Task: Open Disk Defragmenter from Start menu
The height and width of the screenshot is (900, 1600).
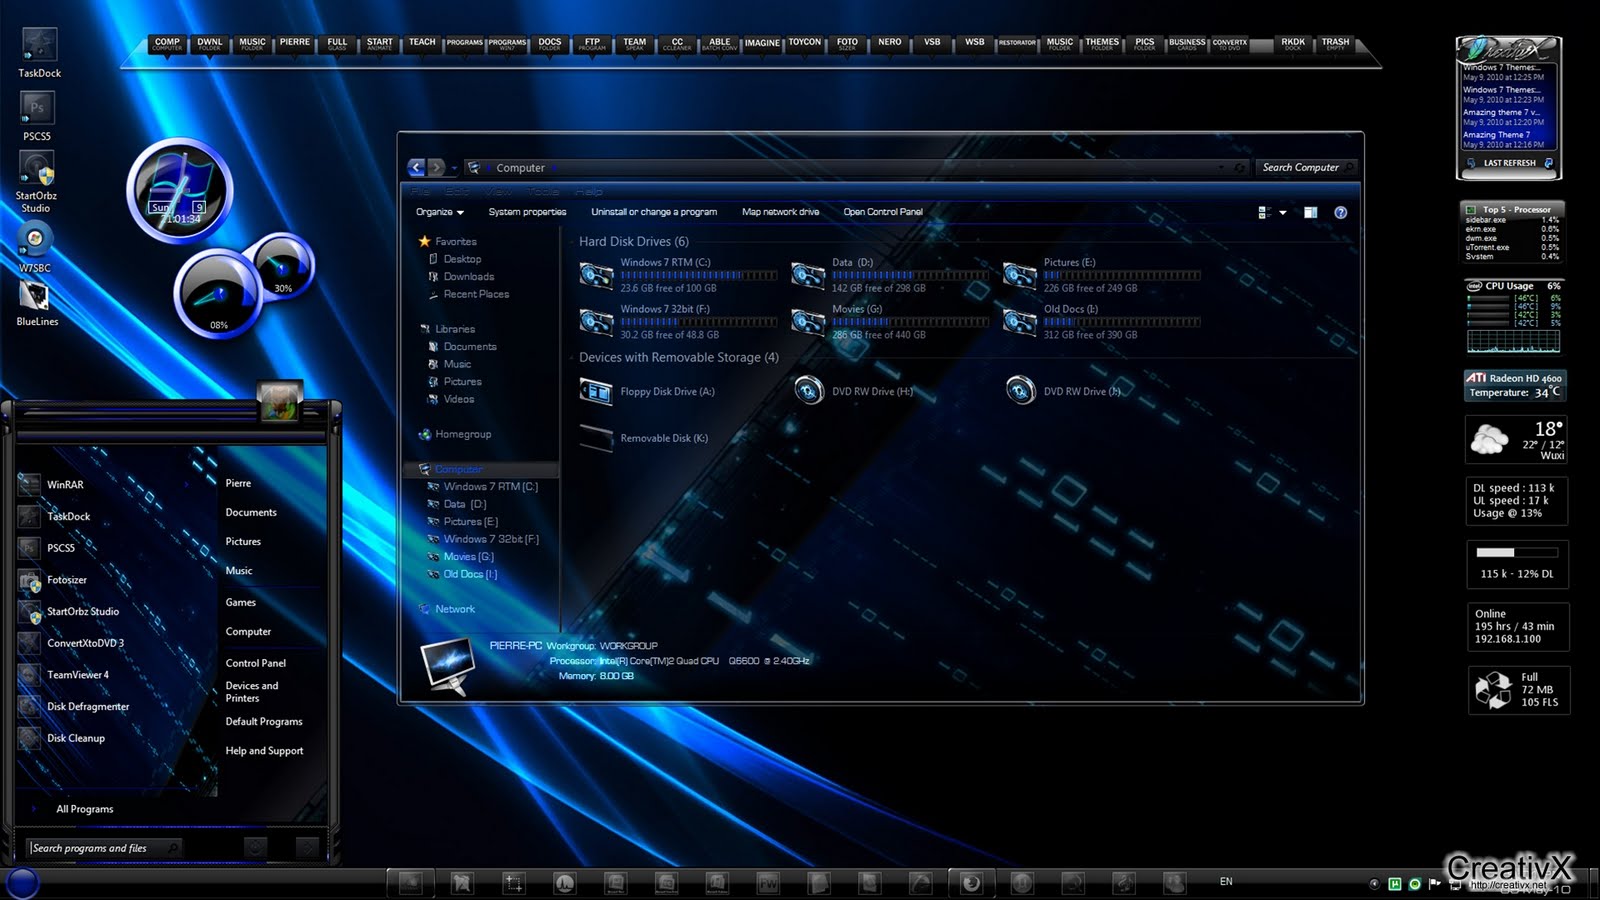Action: 88,707
